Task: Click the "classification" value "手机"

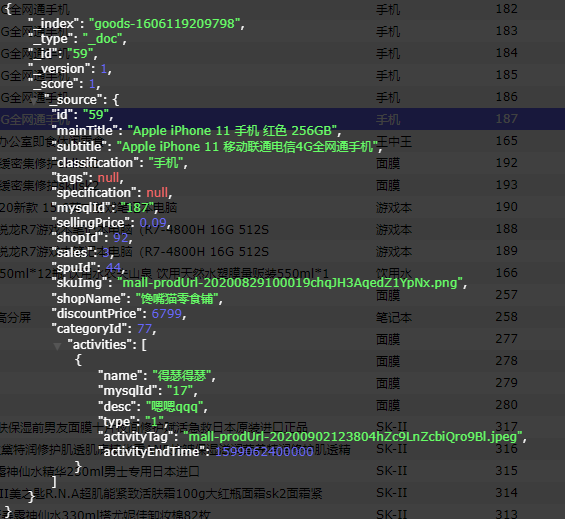Action: tap(166, 163)
